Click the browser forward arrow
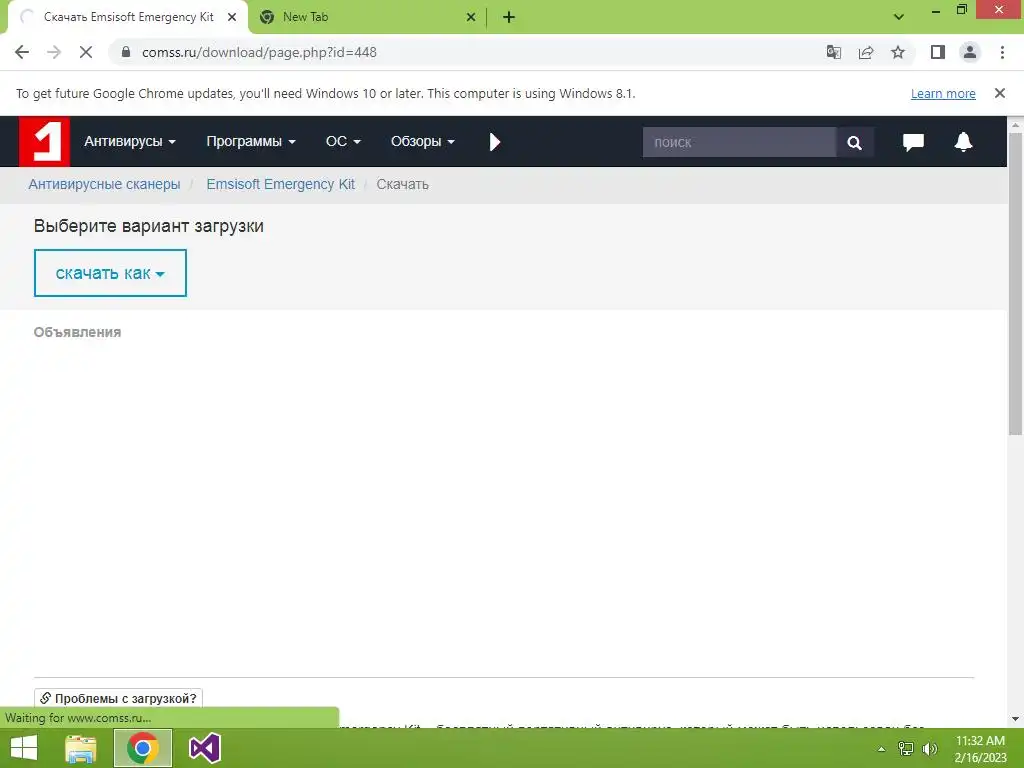1024x768 pixels. coord(54,52)
